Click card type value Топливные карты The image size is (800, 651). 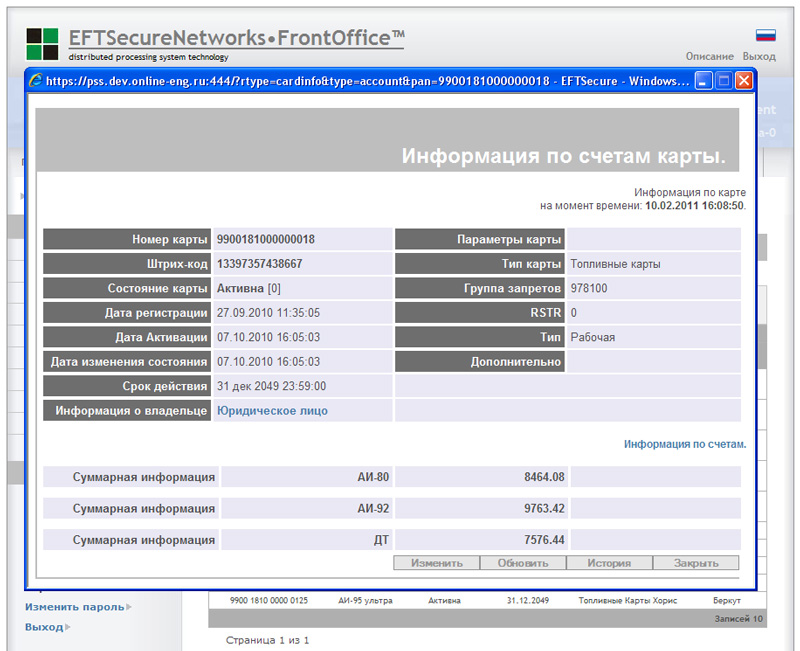click(x=615, y=264)
